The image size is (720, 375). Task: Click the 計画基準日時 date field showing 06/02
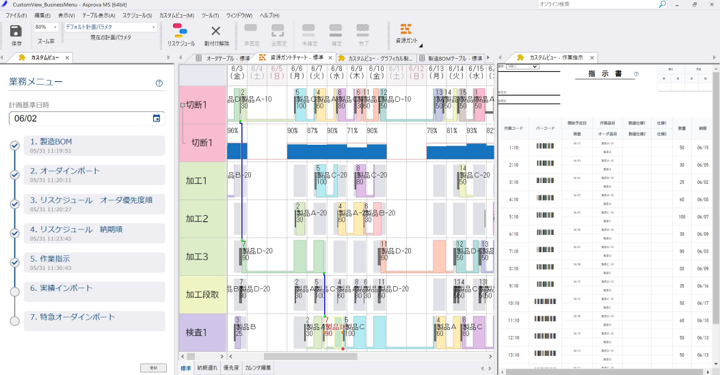tap(86, 118)
